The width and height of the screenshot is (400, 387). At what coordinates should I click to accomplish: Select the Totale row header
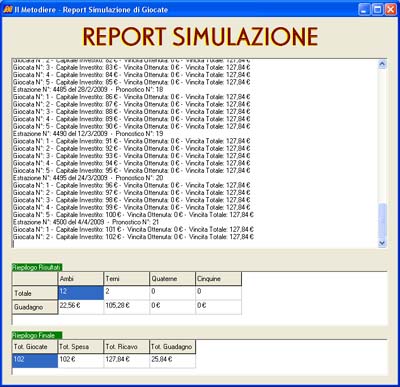pyautogui.click(x=35, y=293)
